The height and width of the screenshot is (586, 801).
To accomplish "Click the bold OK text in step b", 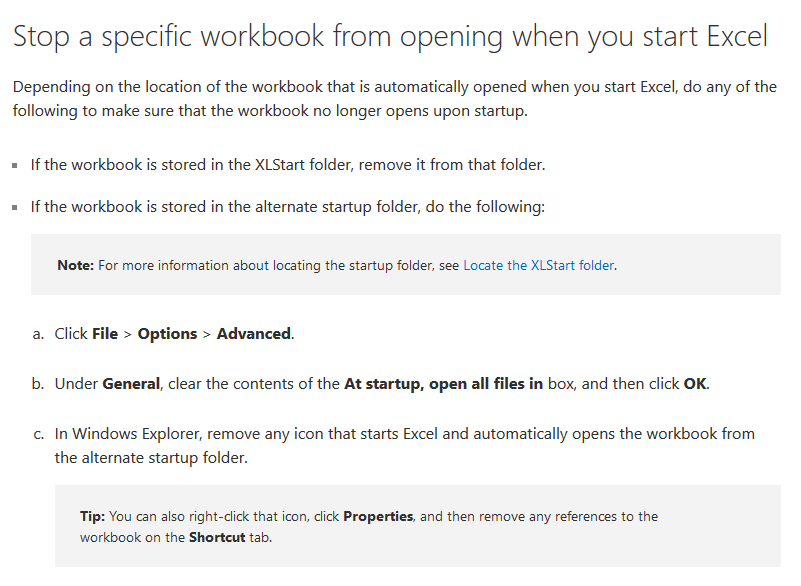I will coord(695,384).
